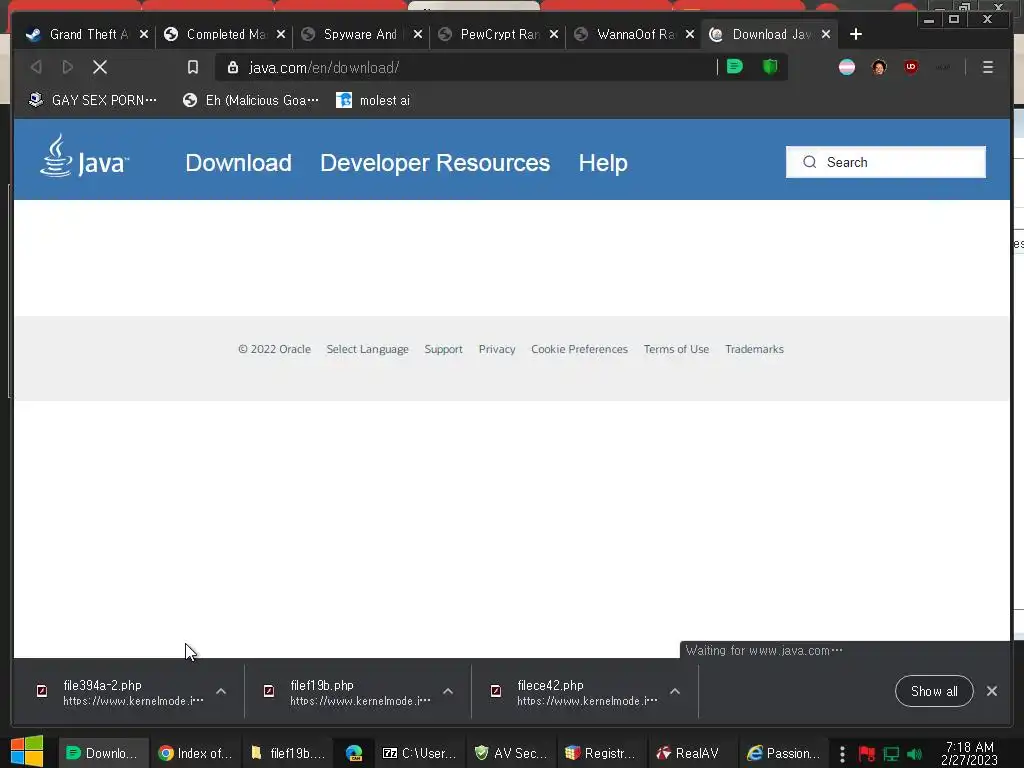Switch to Index of Chrome taskbar item

[195, 753]
